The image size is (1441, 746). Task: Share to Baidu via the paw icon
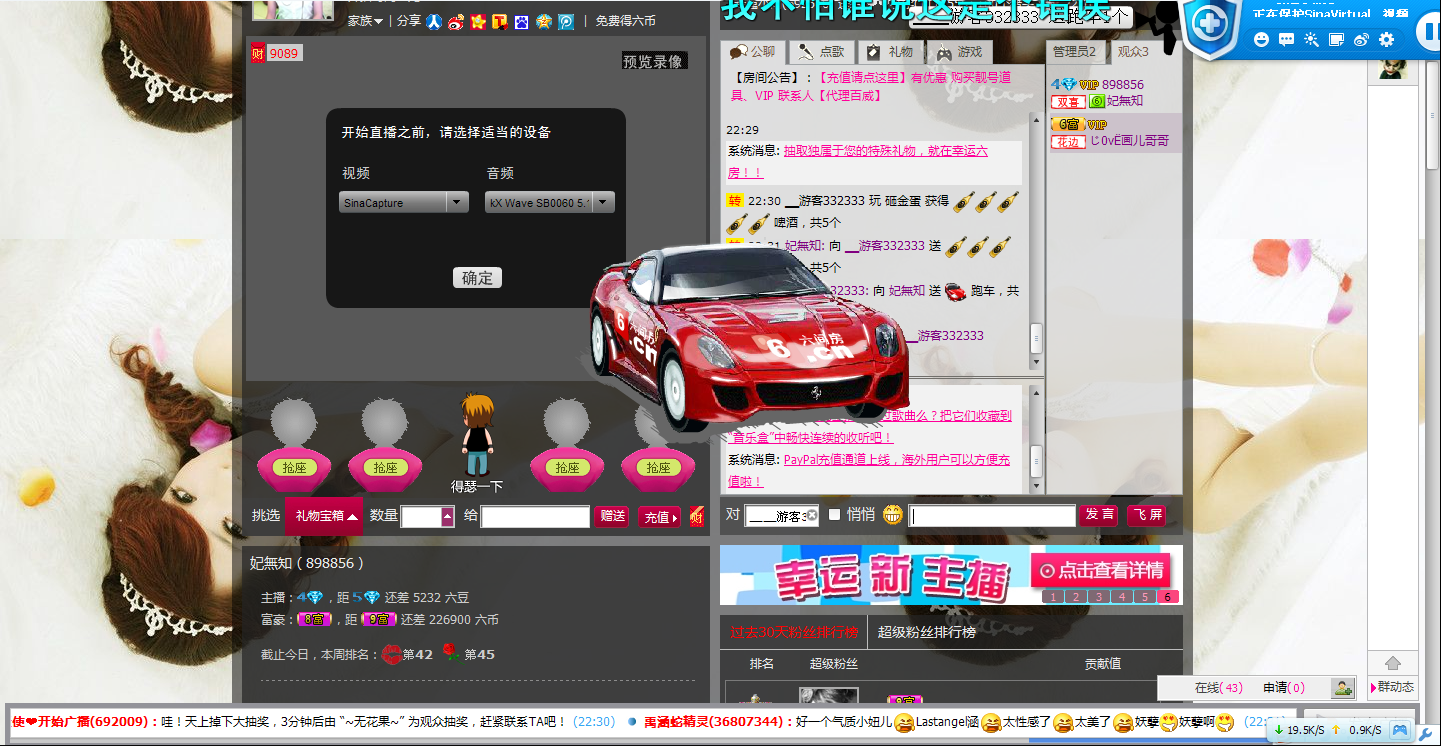coord(521,21)
